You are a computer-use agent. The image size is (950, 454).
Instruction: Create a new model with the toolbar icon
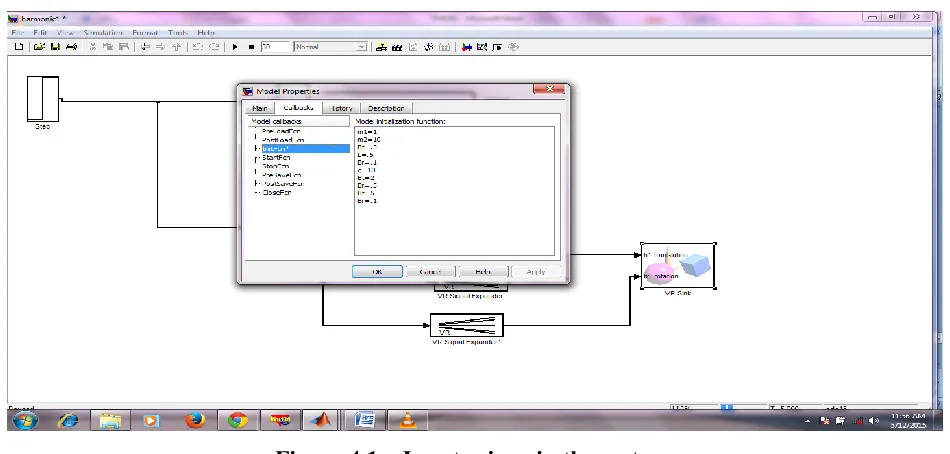point(19,47)
